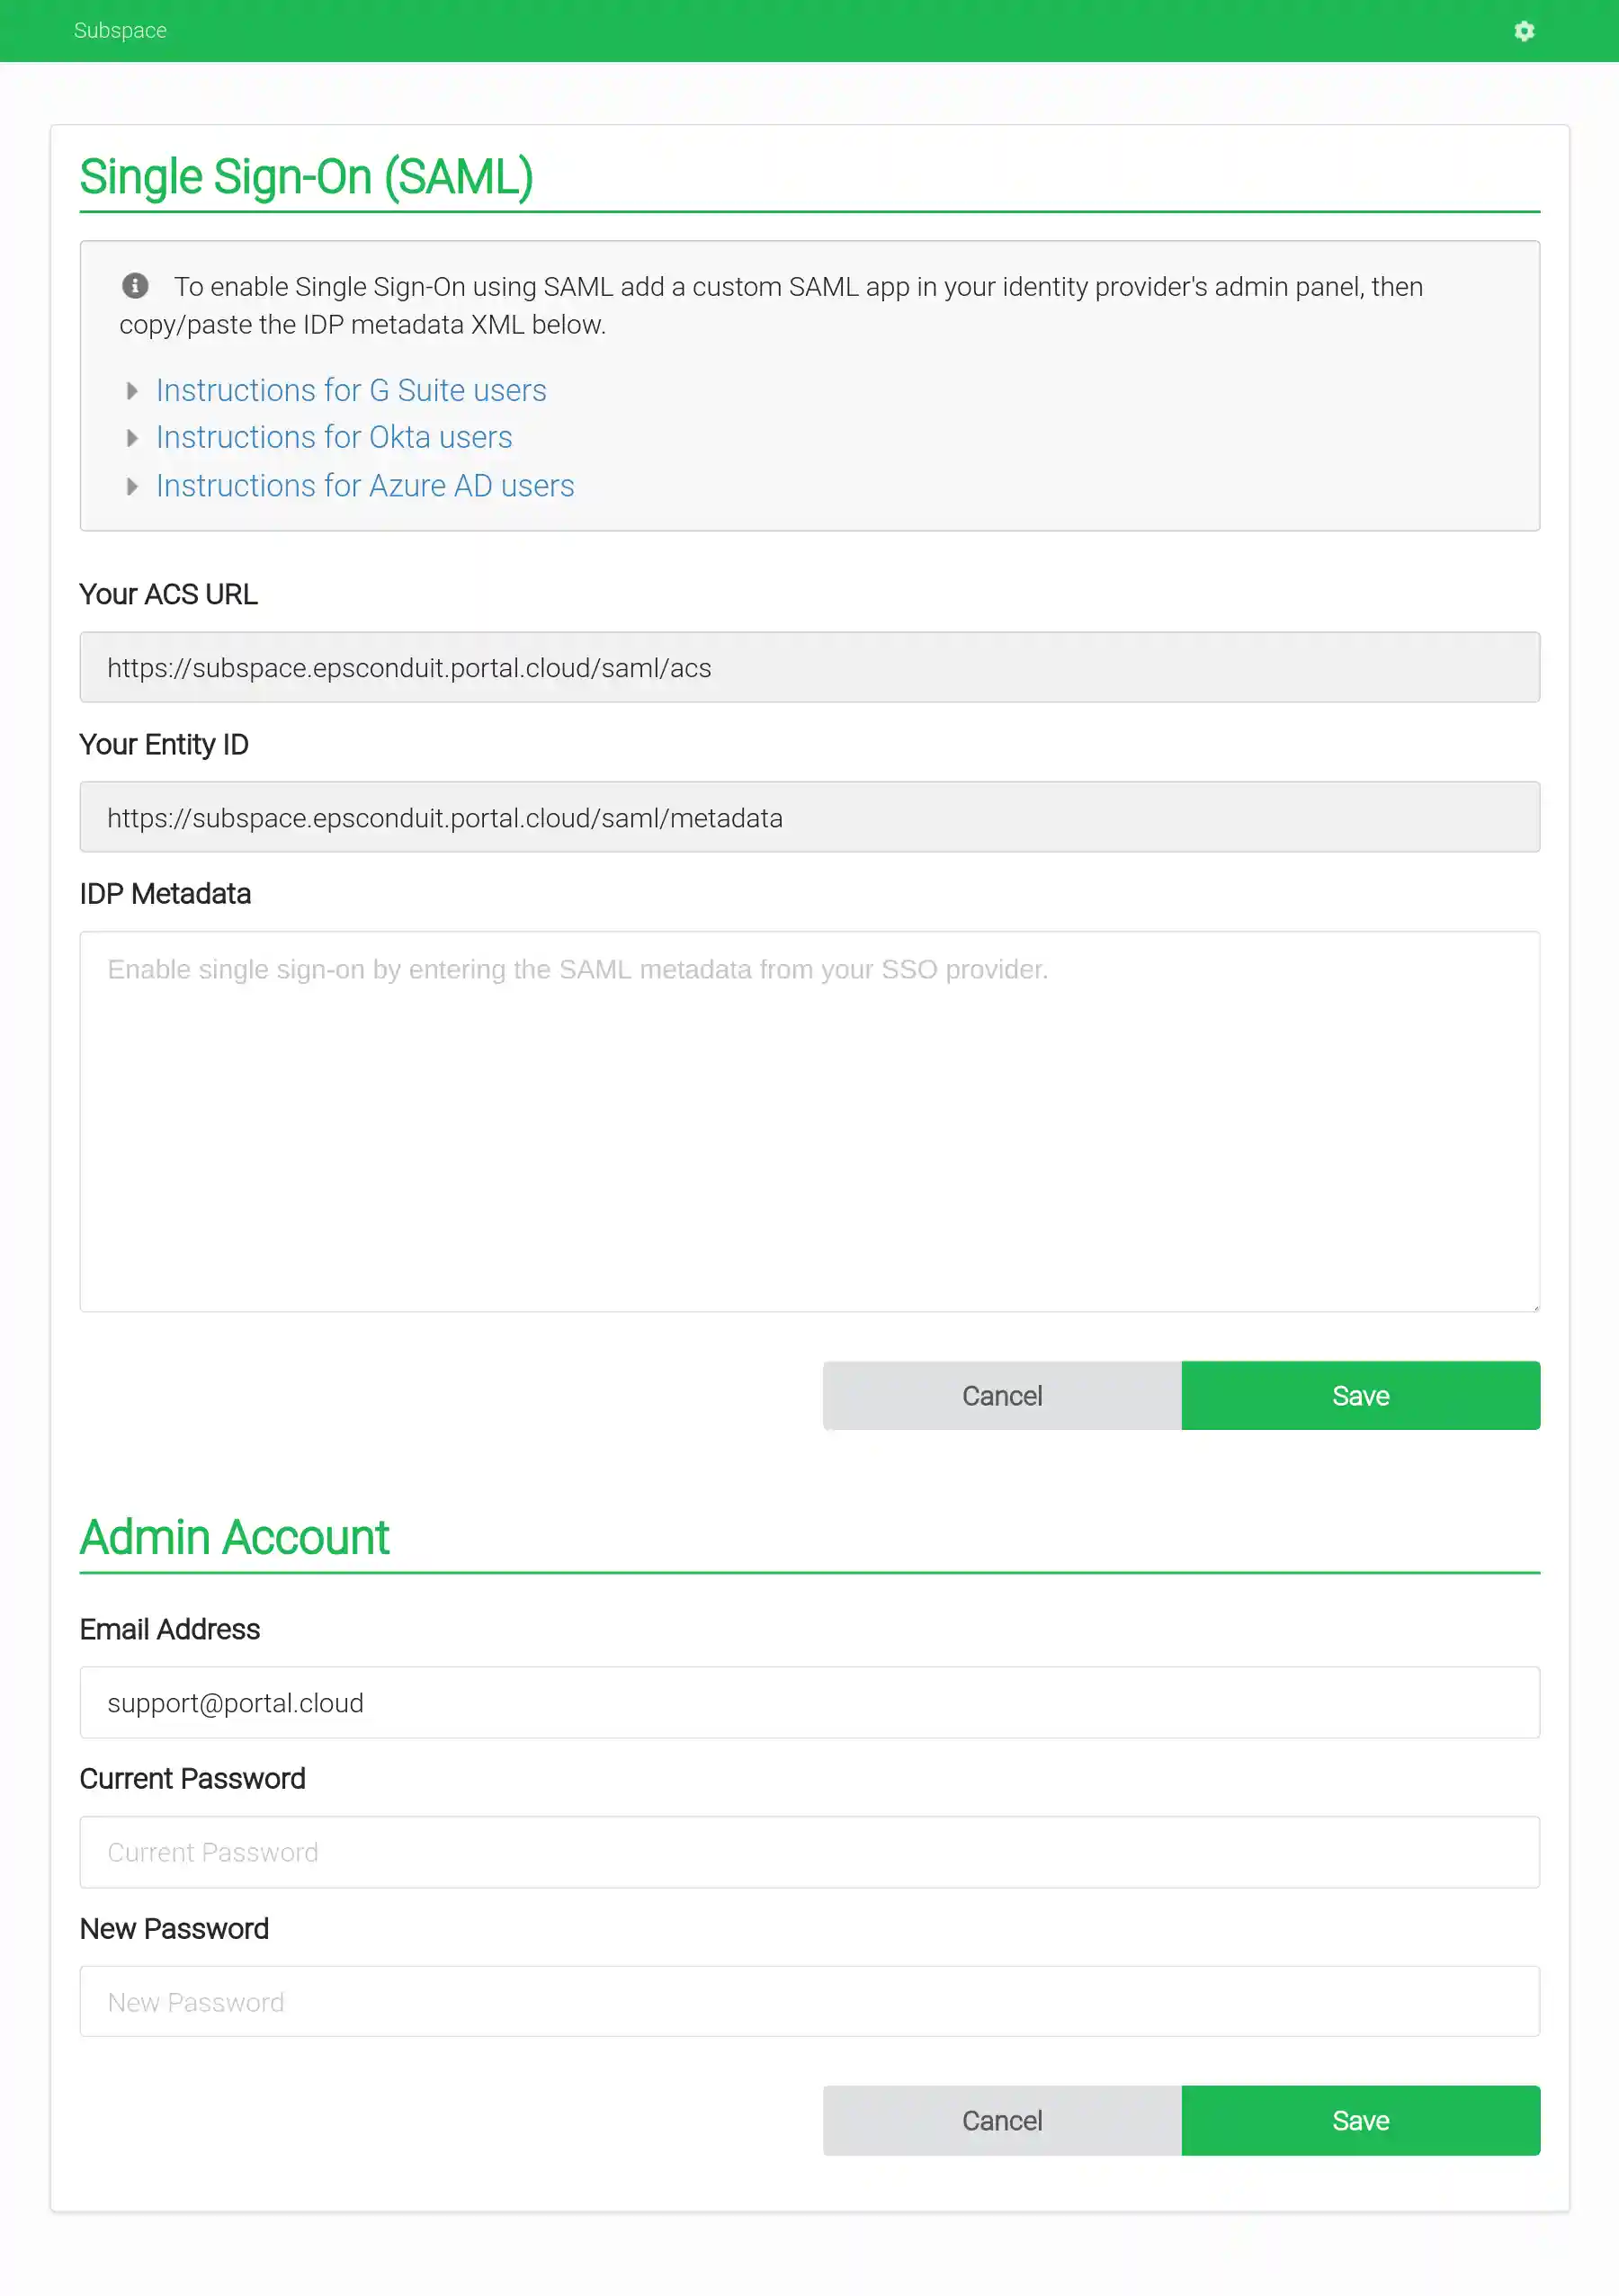This screenshot has height=2296, width=1619.
Task: Select the ACS URL field
Action: point(809,667)
